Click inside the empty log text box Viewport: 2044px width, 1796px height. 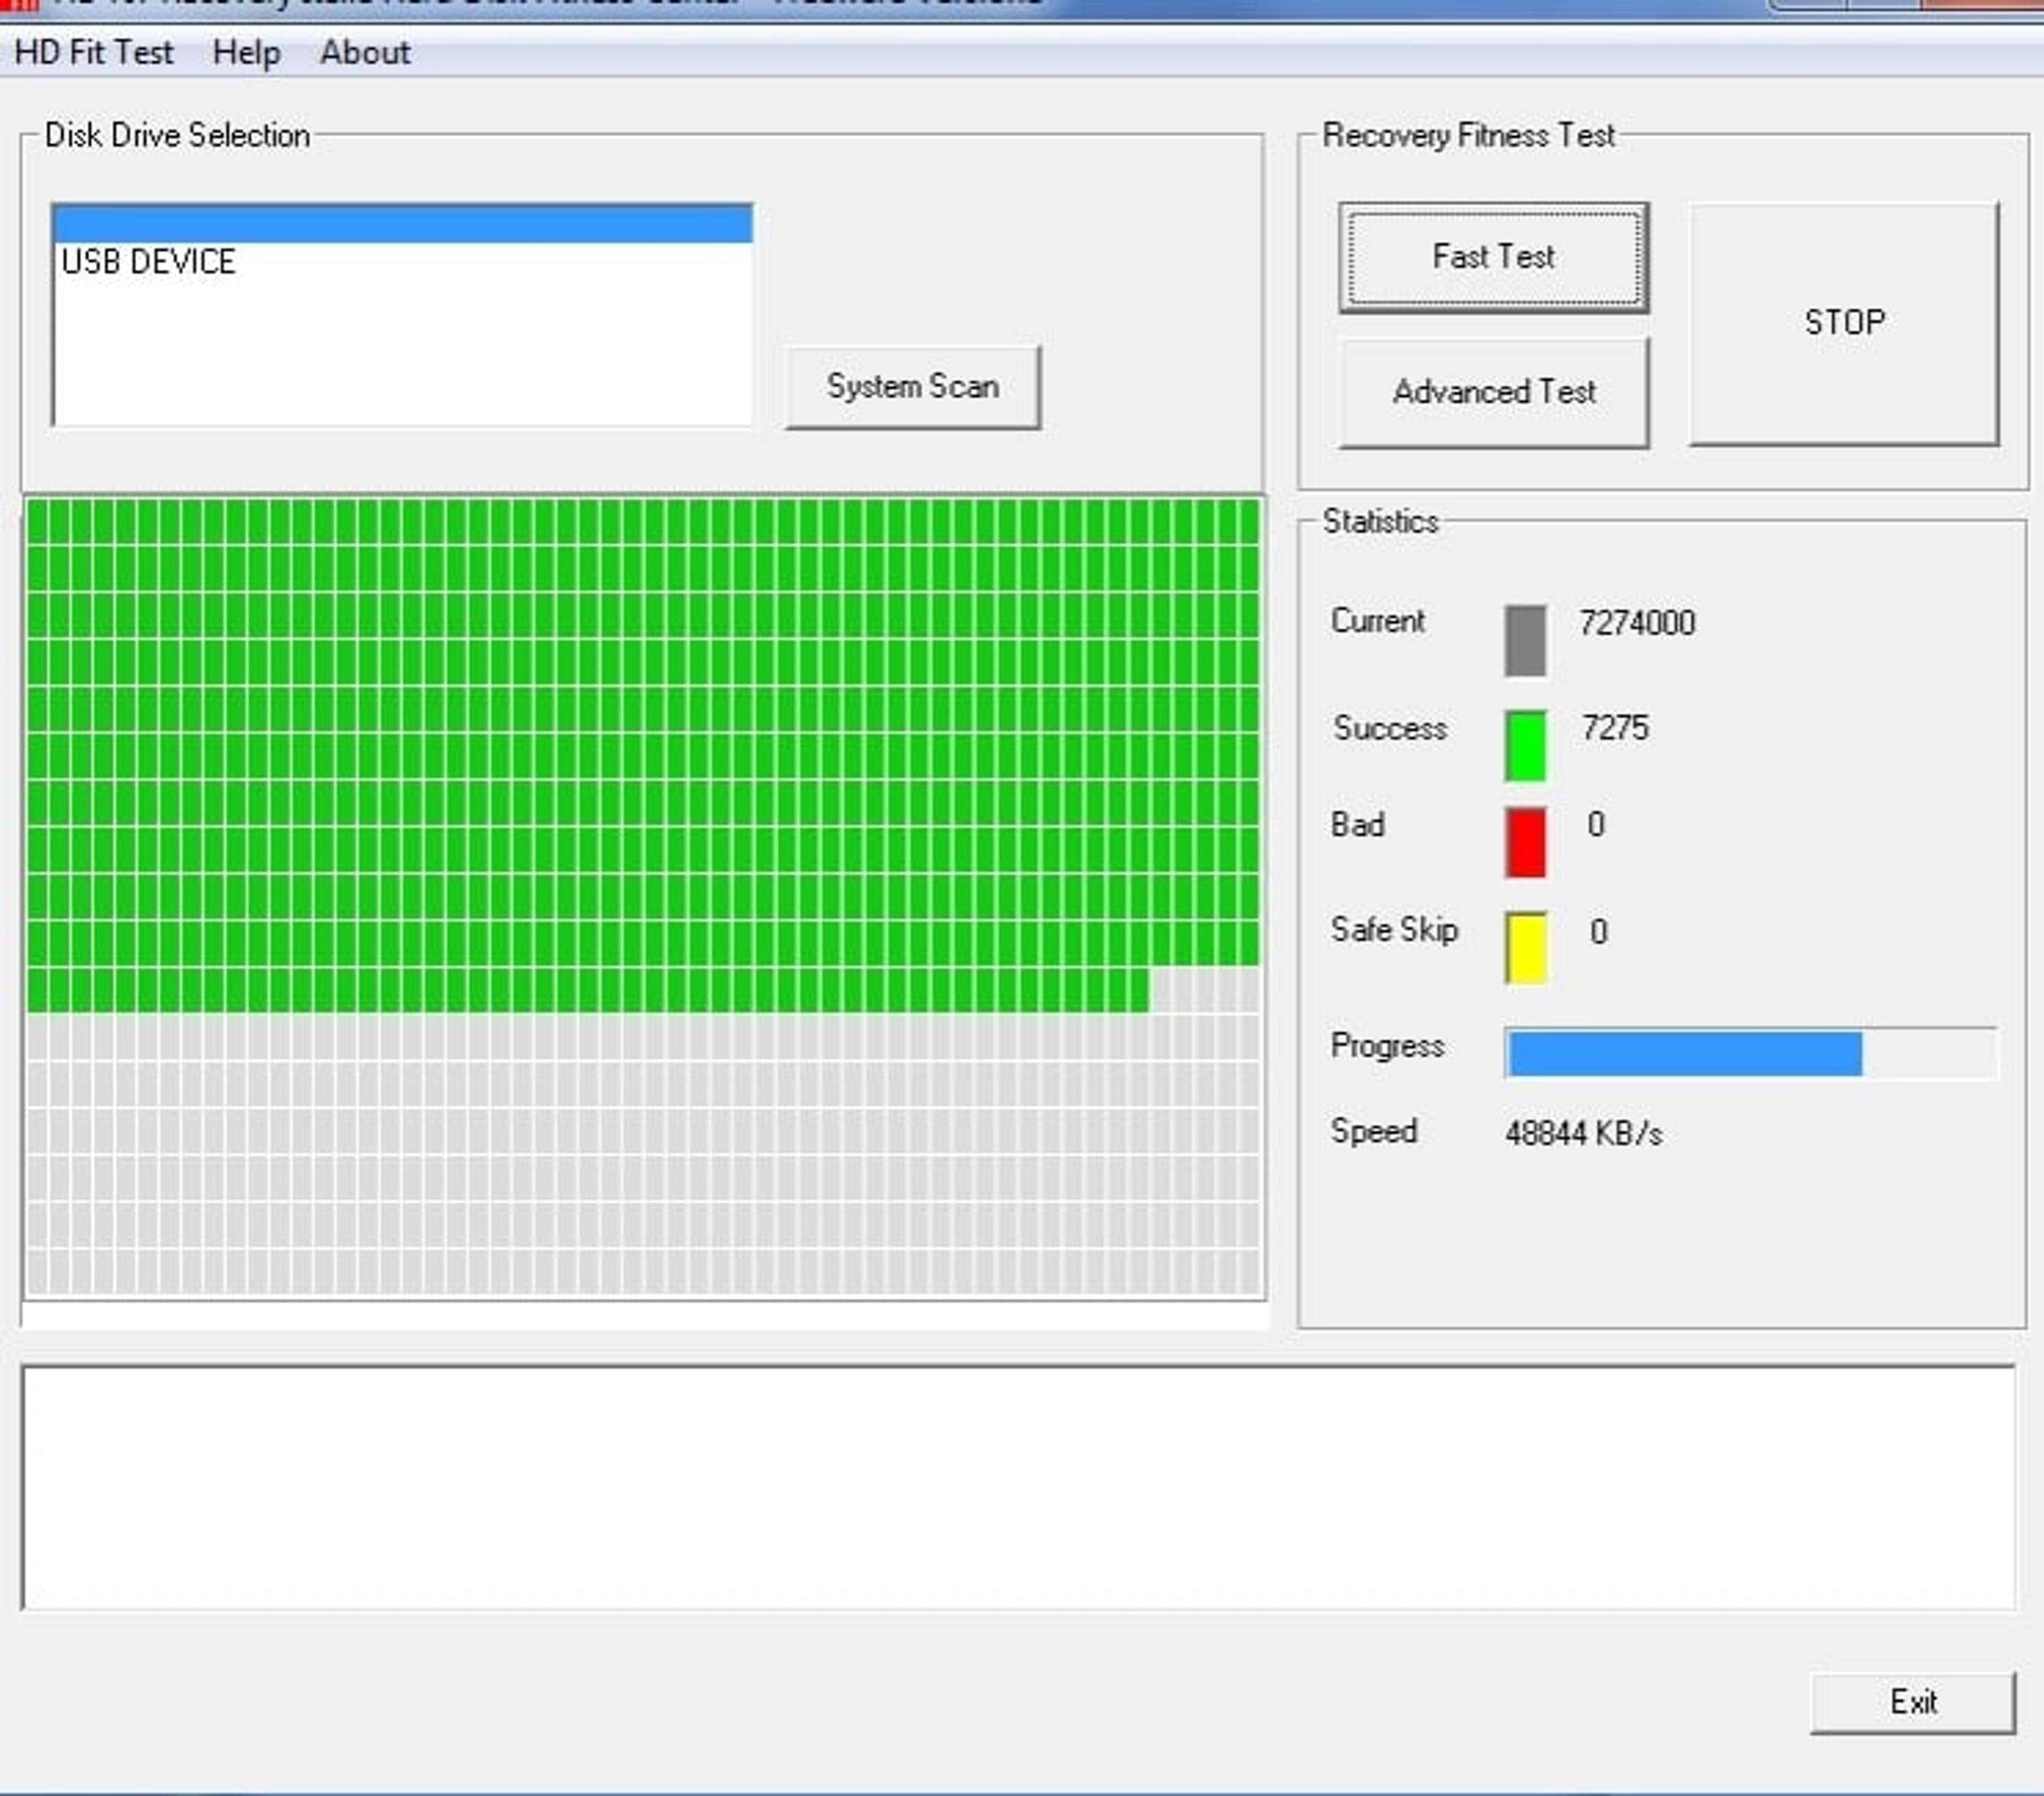tap(1018, 1487)
